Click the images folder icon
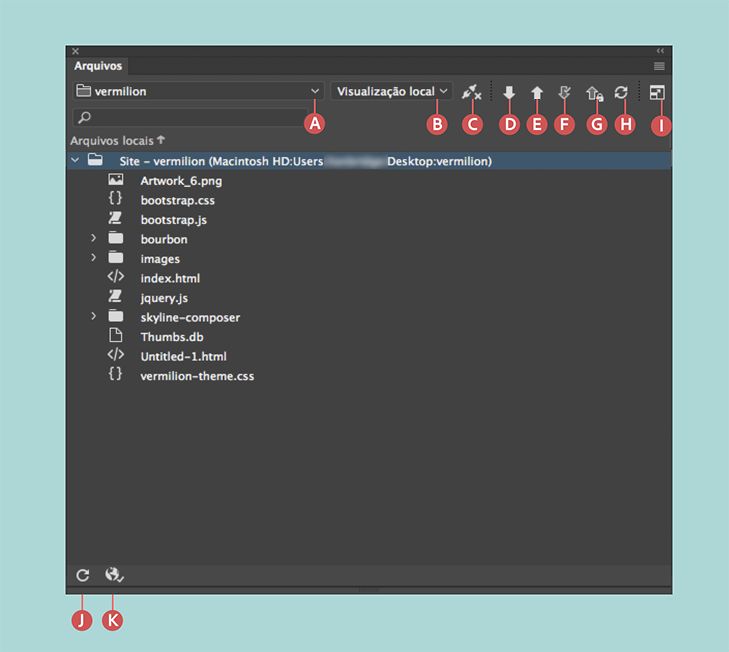 (x=116, y=257)
